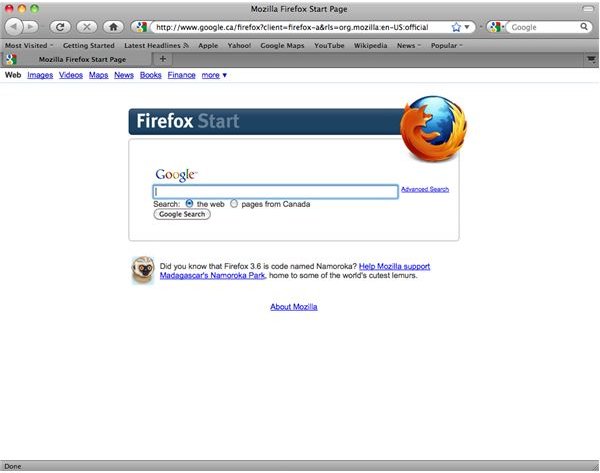
Task: Open the Finance link
Action: pyautogui.click(x=181, y=75)
